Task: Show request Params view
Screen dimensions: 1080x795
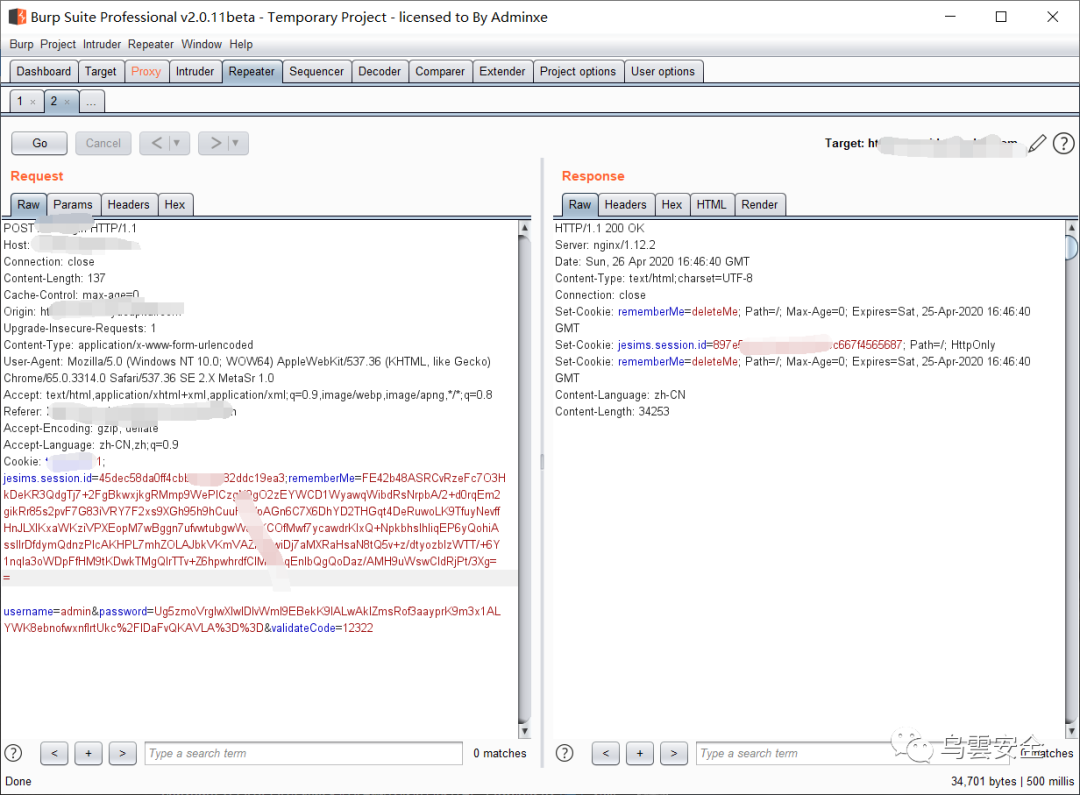Action: [x=73, y=205]
